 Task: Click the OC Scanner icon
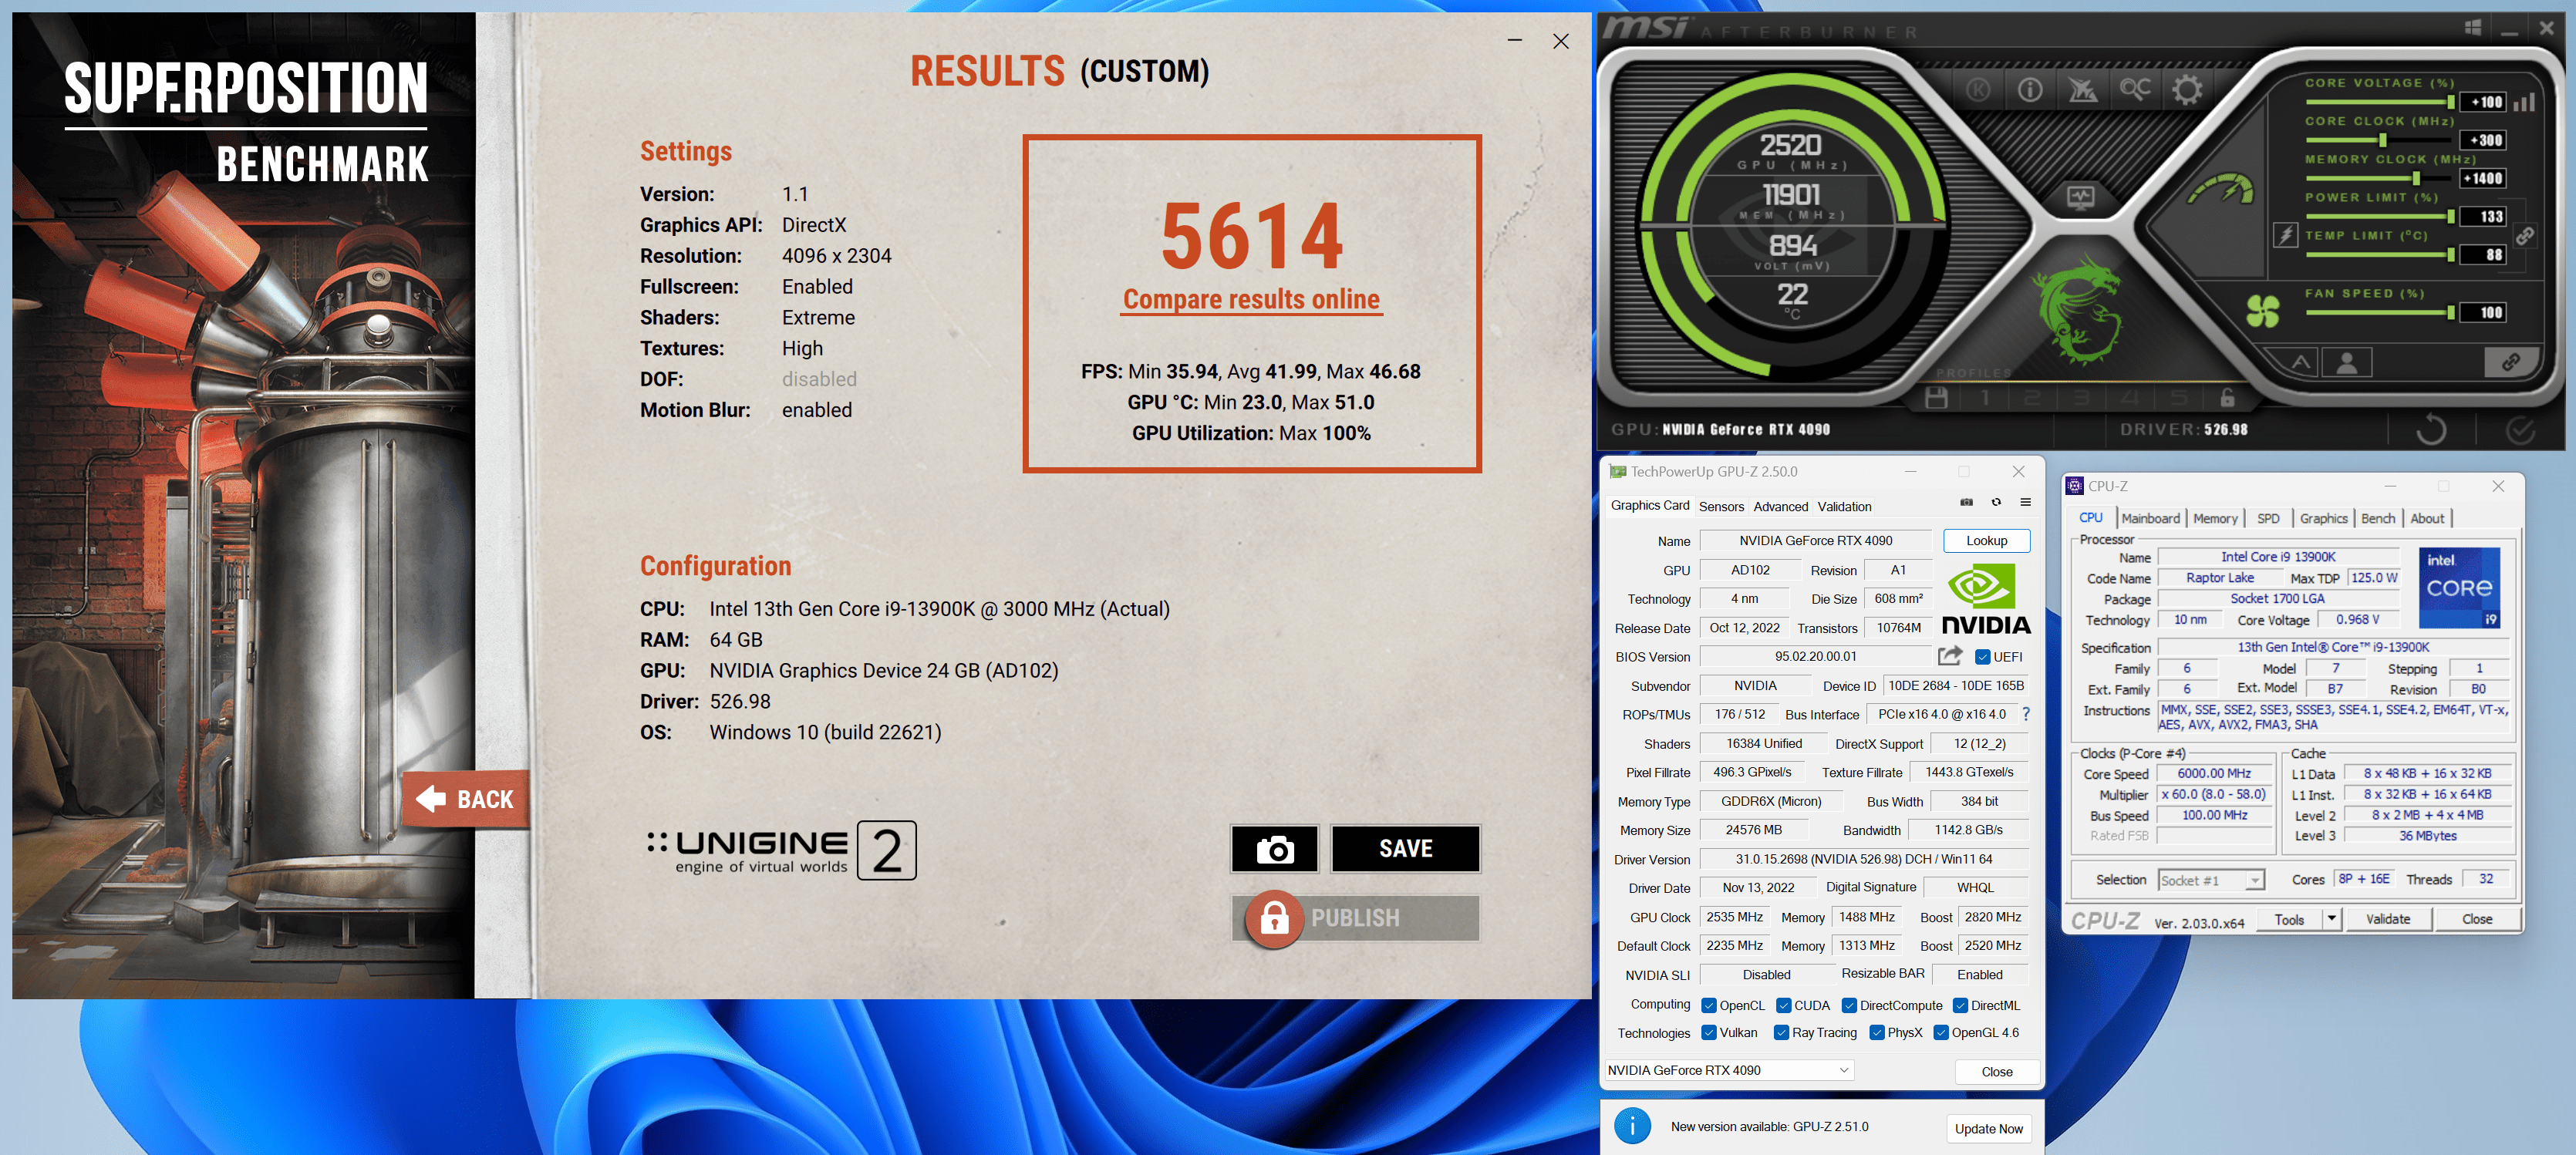pyautogui.click(x=2135, y=90)
